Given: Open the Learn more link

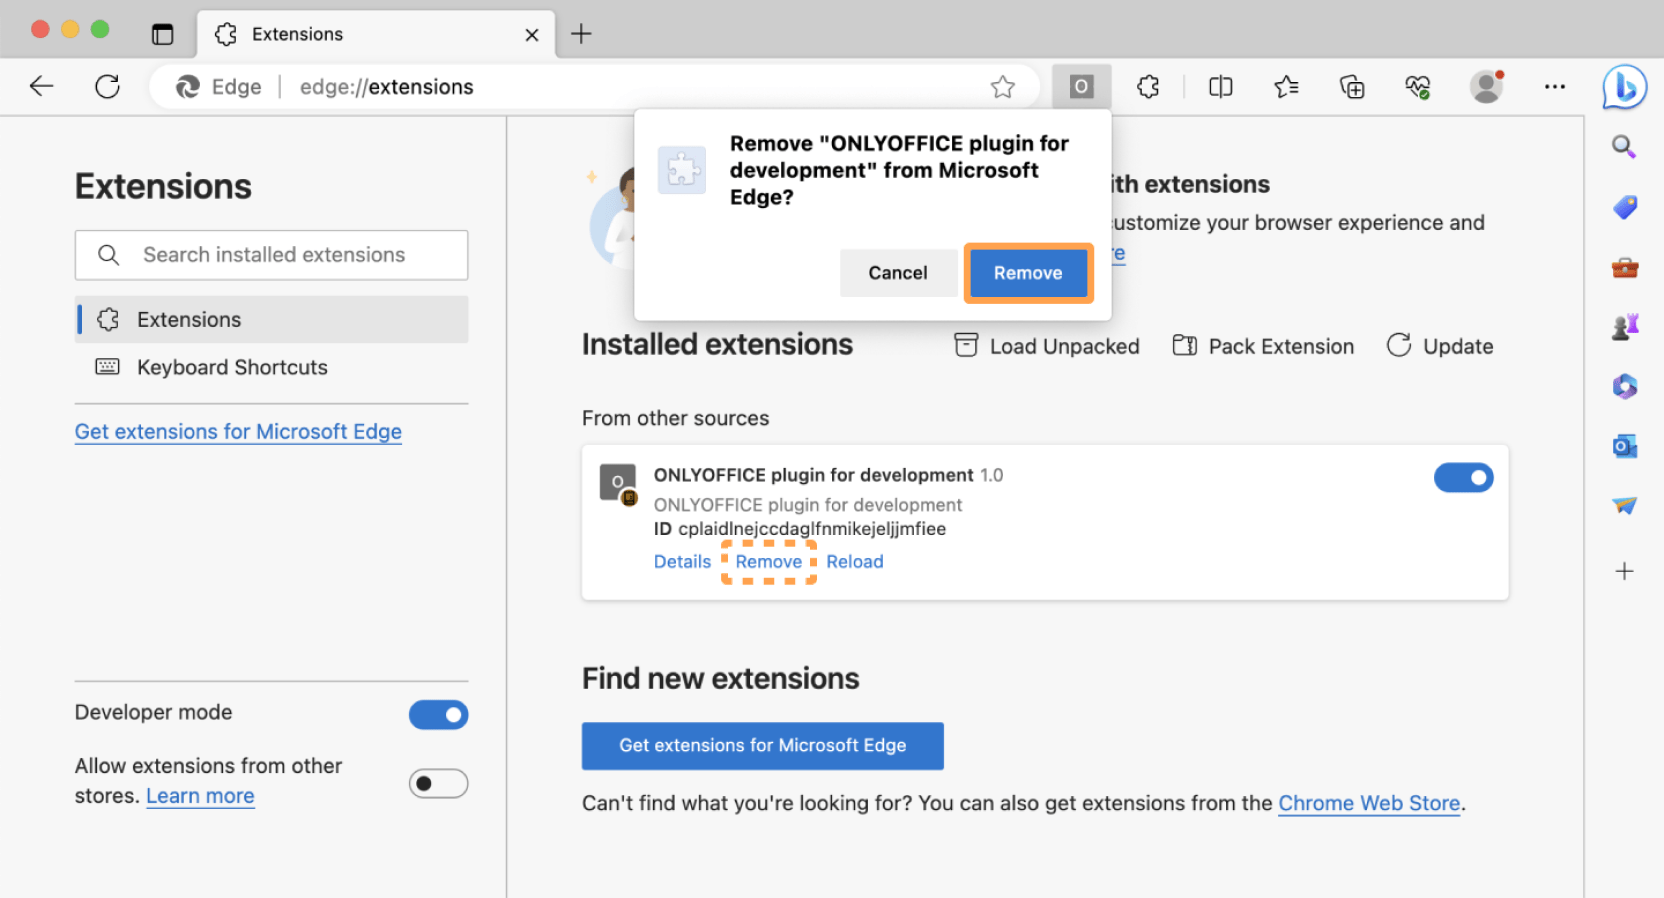Looking at the screenshot, I should pyautogui.click(x=200, y=796).
